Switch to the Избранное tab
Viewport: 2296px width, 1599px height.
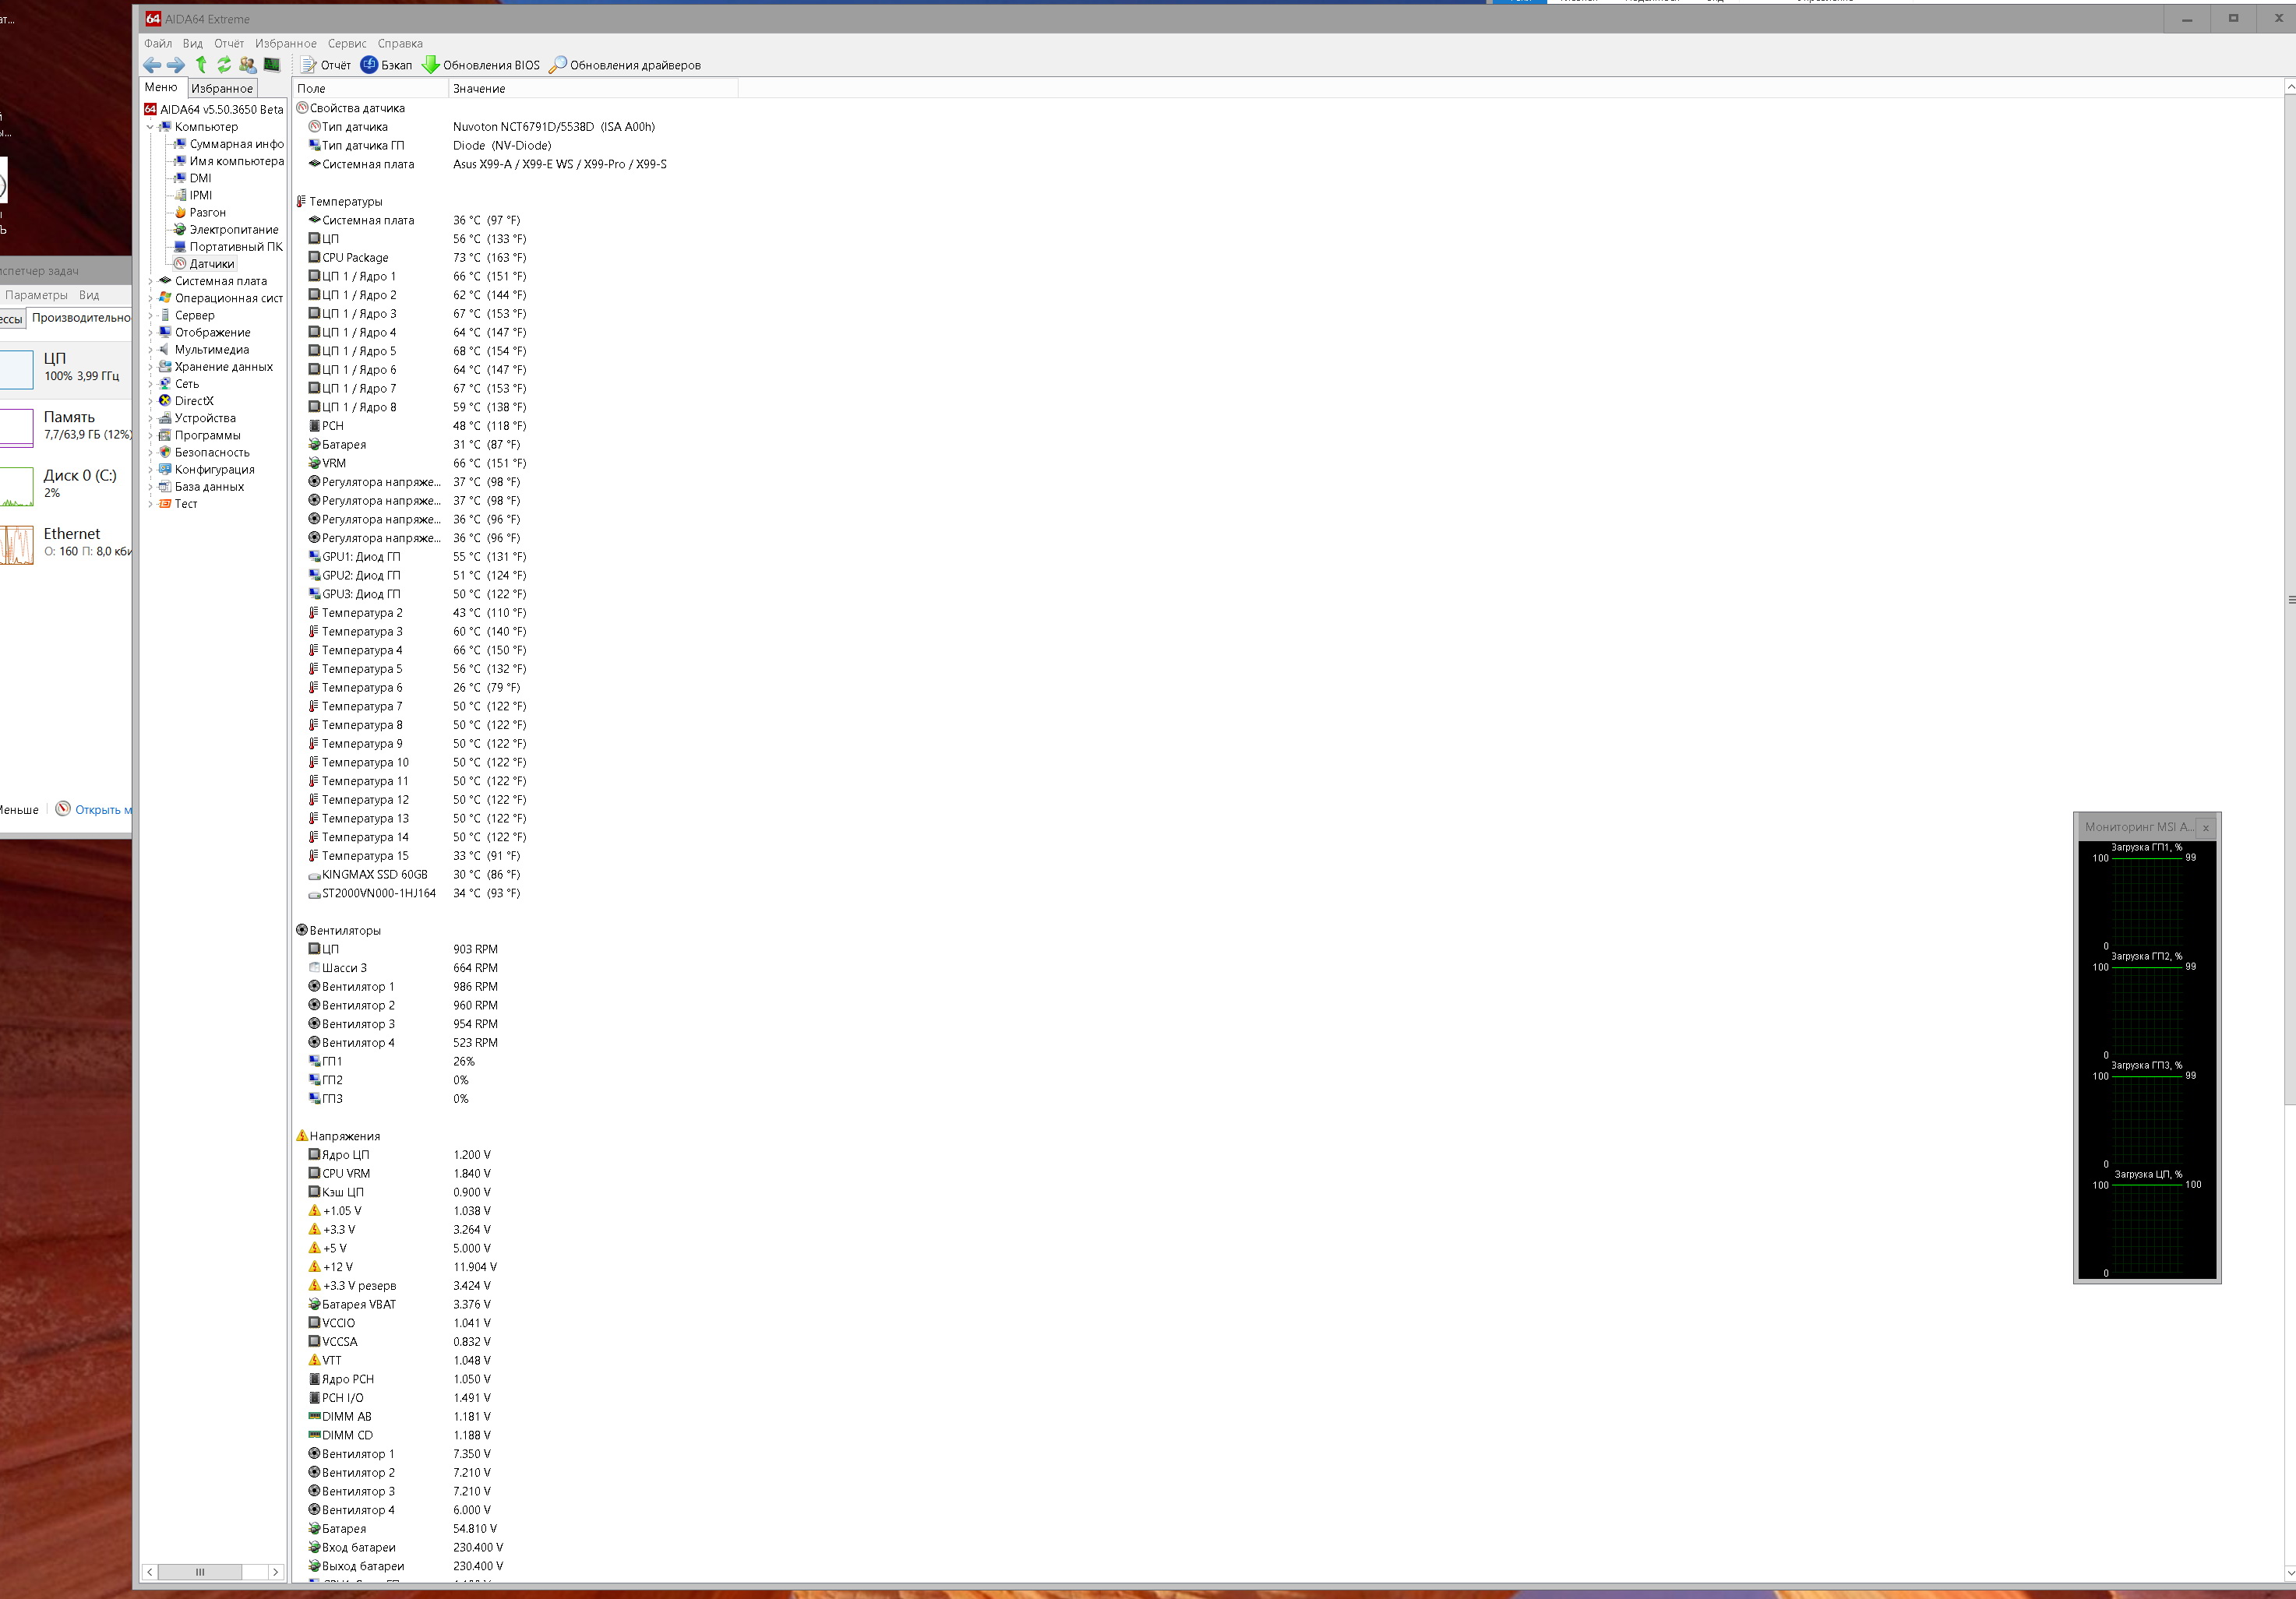coord(222,89)
